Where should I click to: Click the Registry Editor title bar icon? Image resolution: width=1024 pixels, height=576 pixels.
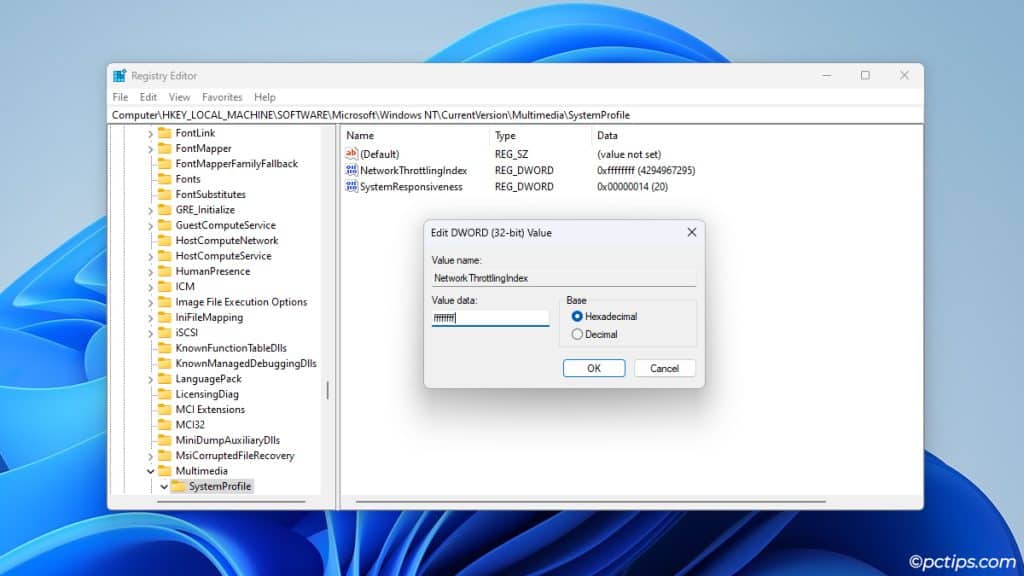click(122, 75)
